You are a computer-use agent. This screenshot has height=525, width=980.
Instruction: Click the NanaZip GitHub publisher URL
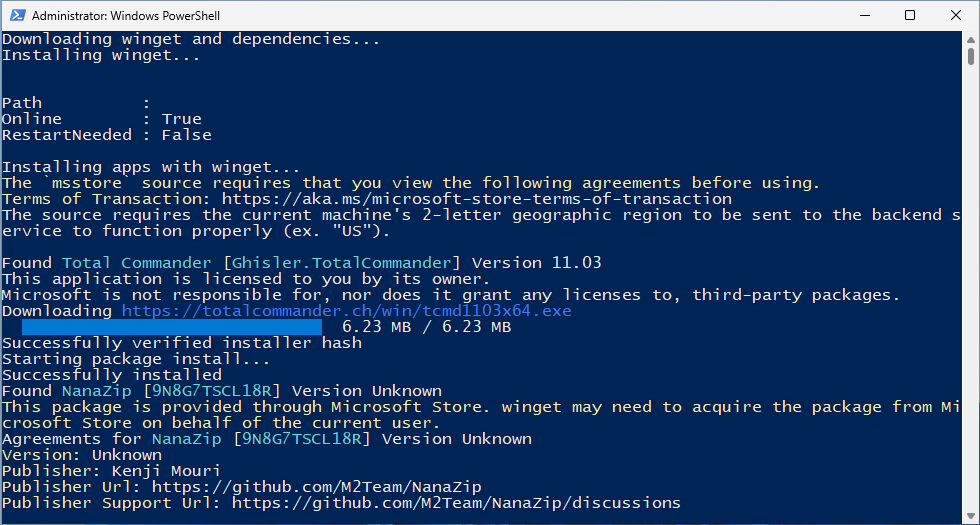[317, 486]
